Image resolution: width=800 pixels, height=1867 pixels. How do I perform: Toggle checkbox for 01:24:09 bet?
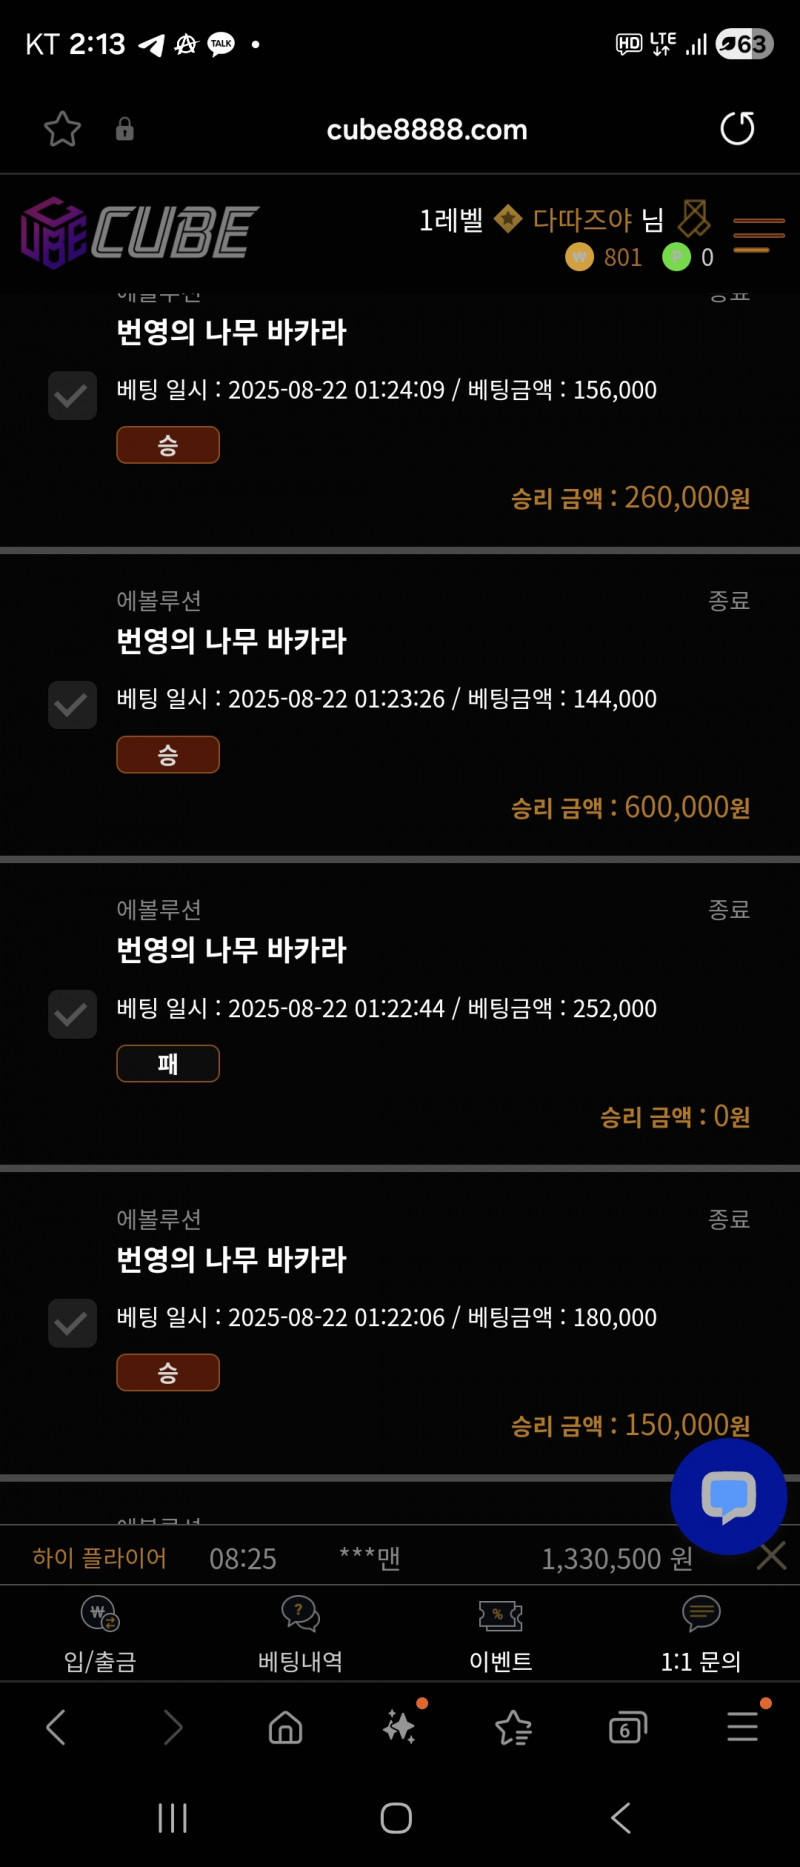point(72,396)
